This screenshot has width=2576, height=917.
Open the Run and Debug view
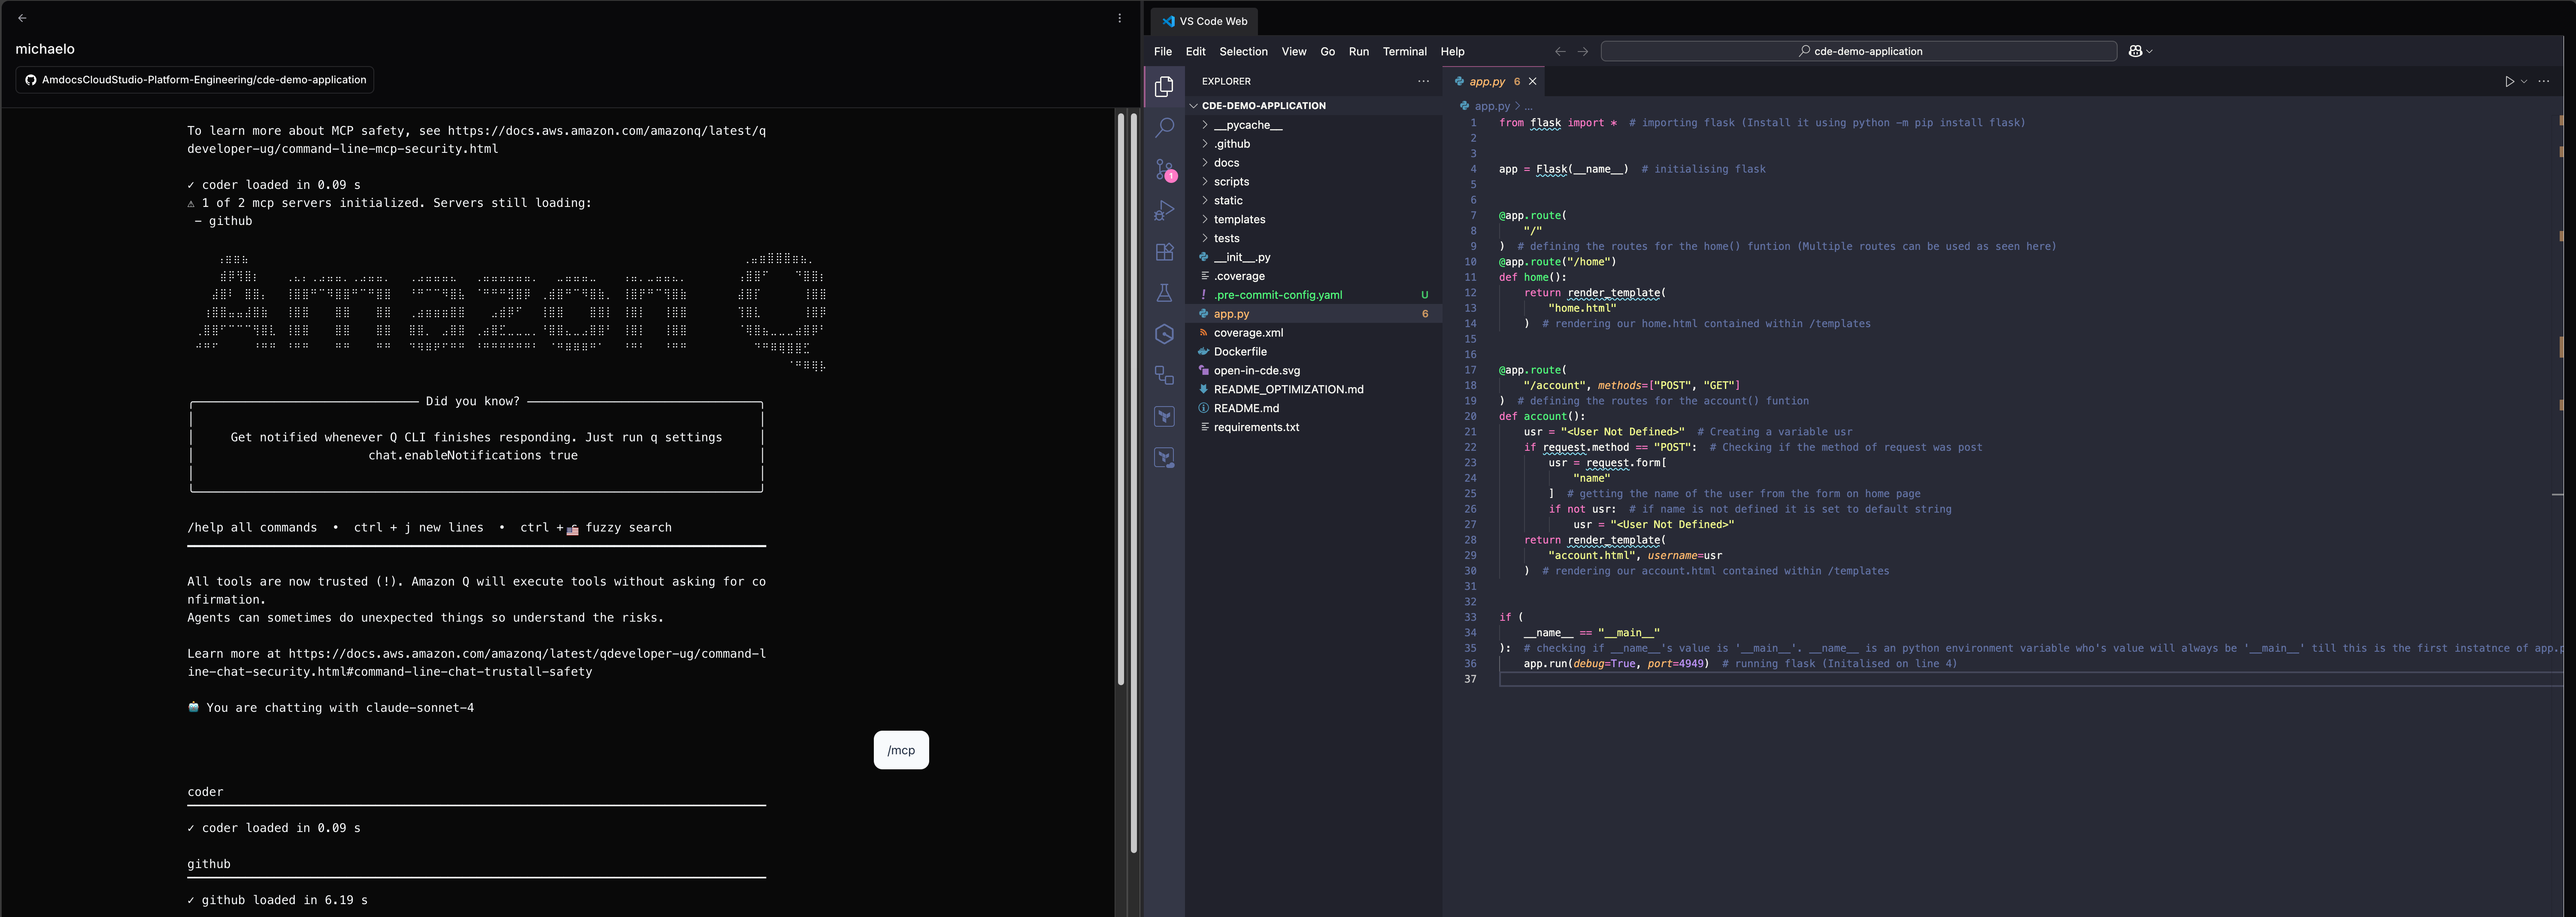click(1164, 211)
